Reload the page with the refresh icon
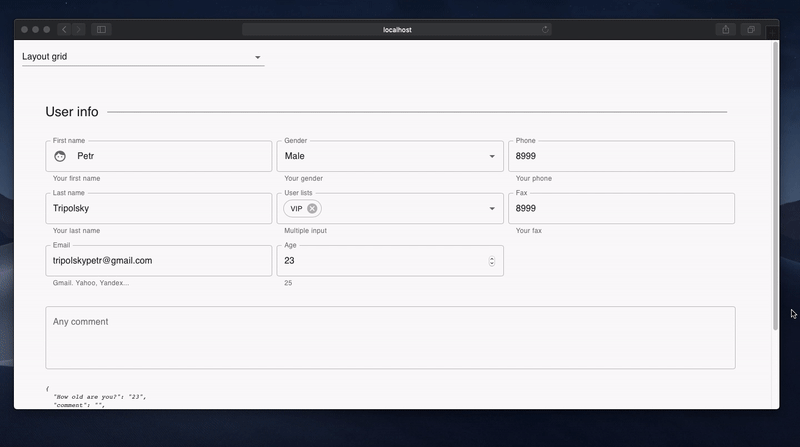 pyautogui.click(x=545, y=30)
